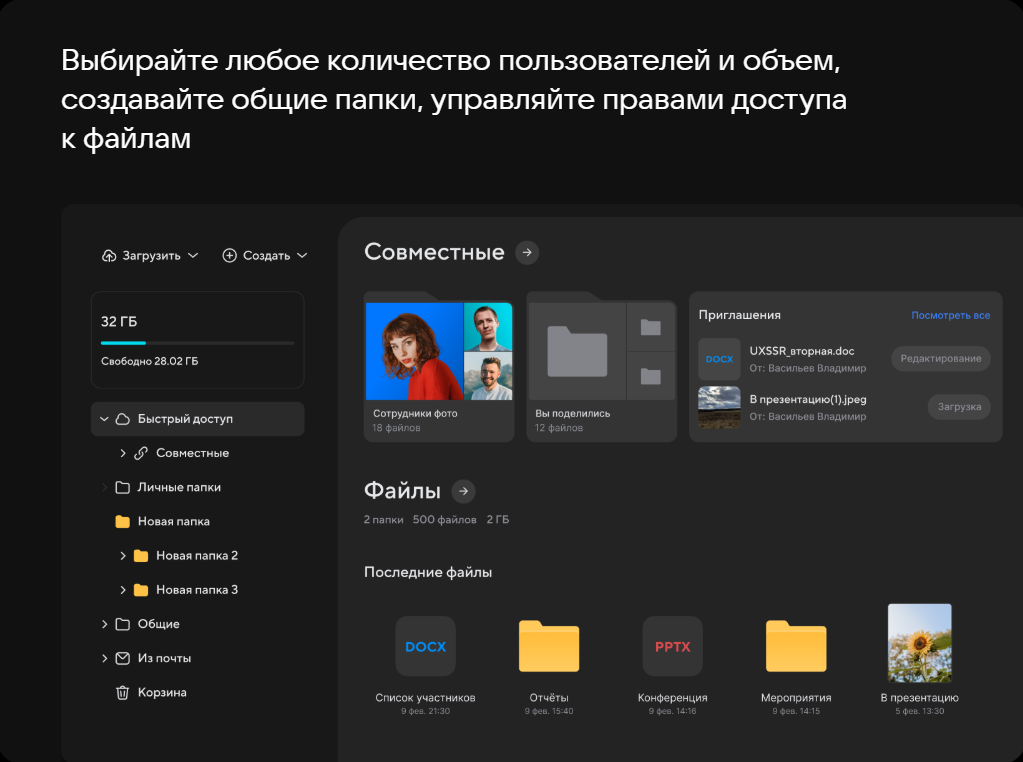This screenshot has width=1023, height=762.
Task: Open the PPTX file Конференция
Action: tap(673, 647)
